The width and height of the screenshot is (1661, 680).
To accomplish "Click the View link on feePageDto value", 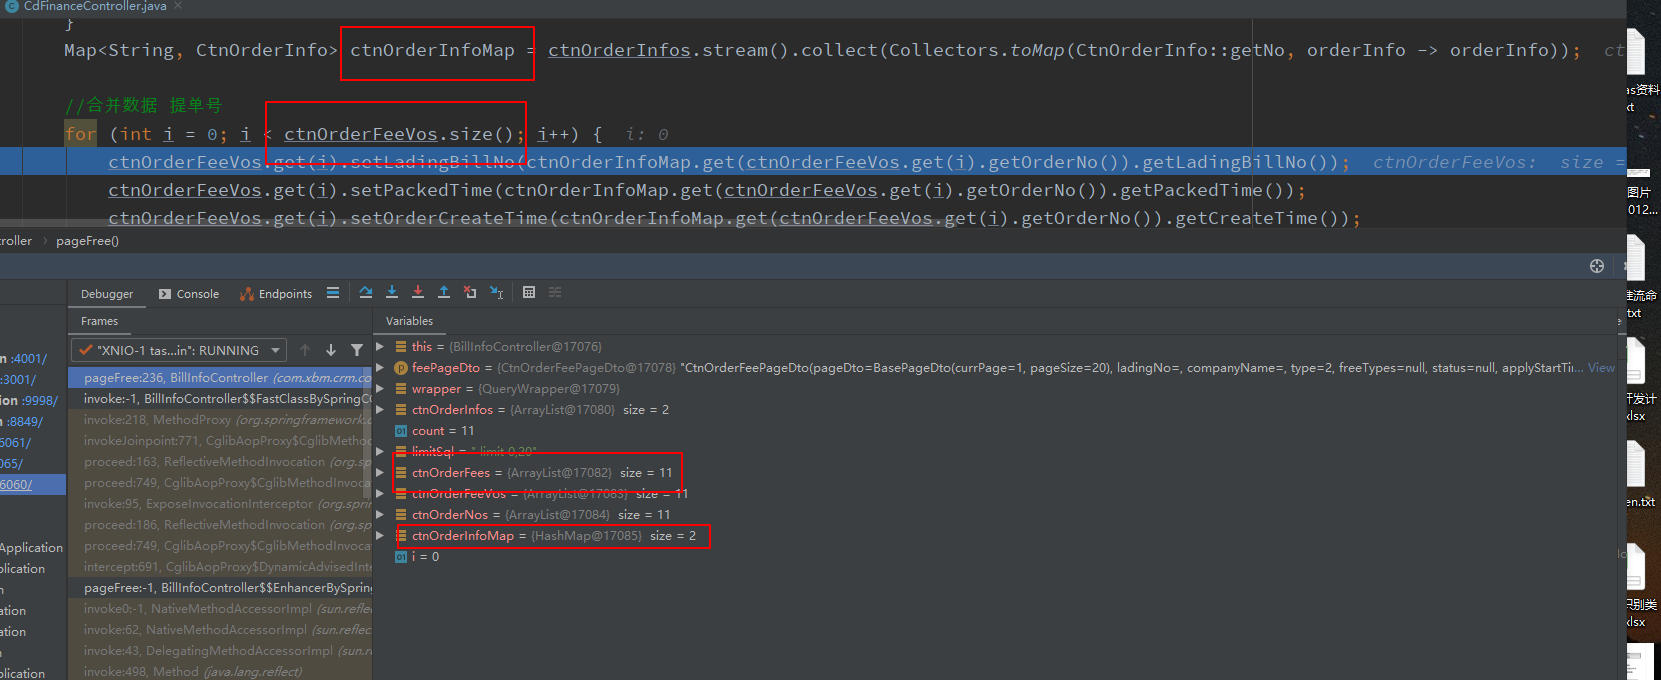I will point(1601,368).
